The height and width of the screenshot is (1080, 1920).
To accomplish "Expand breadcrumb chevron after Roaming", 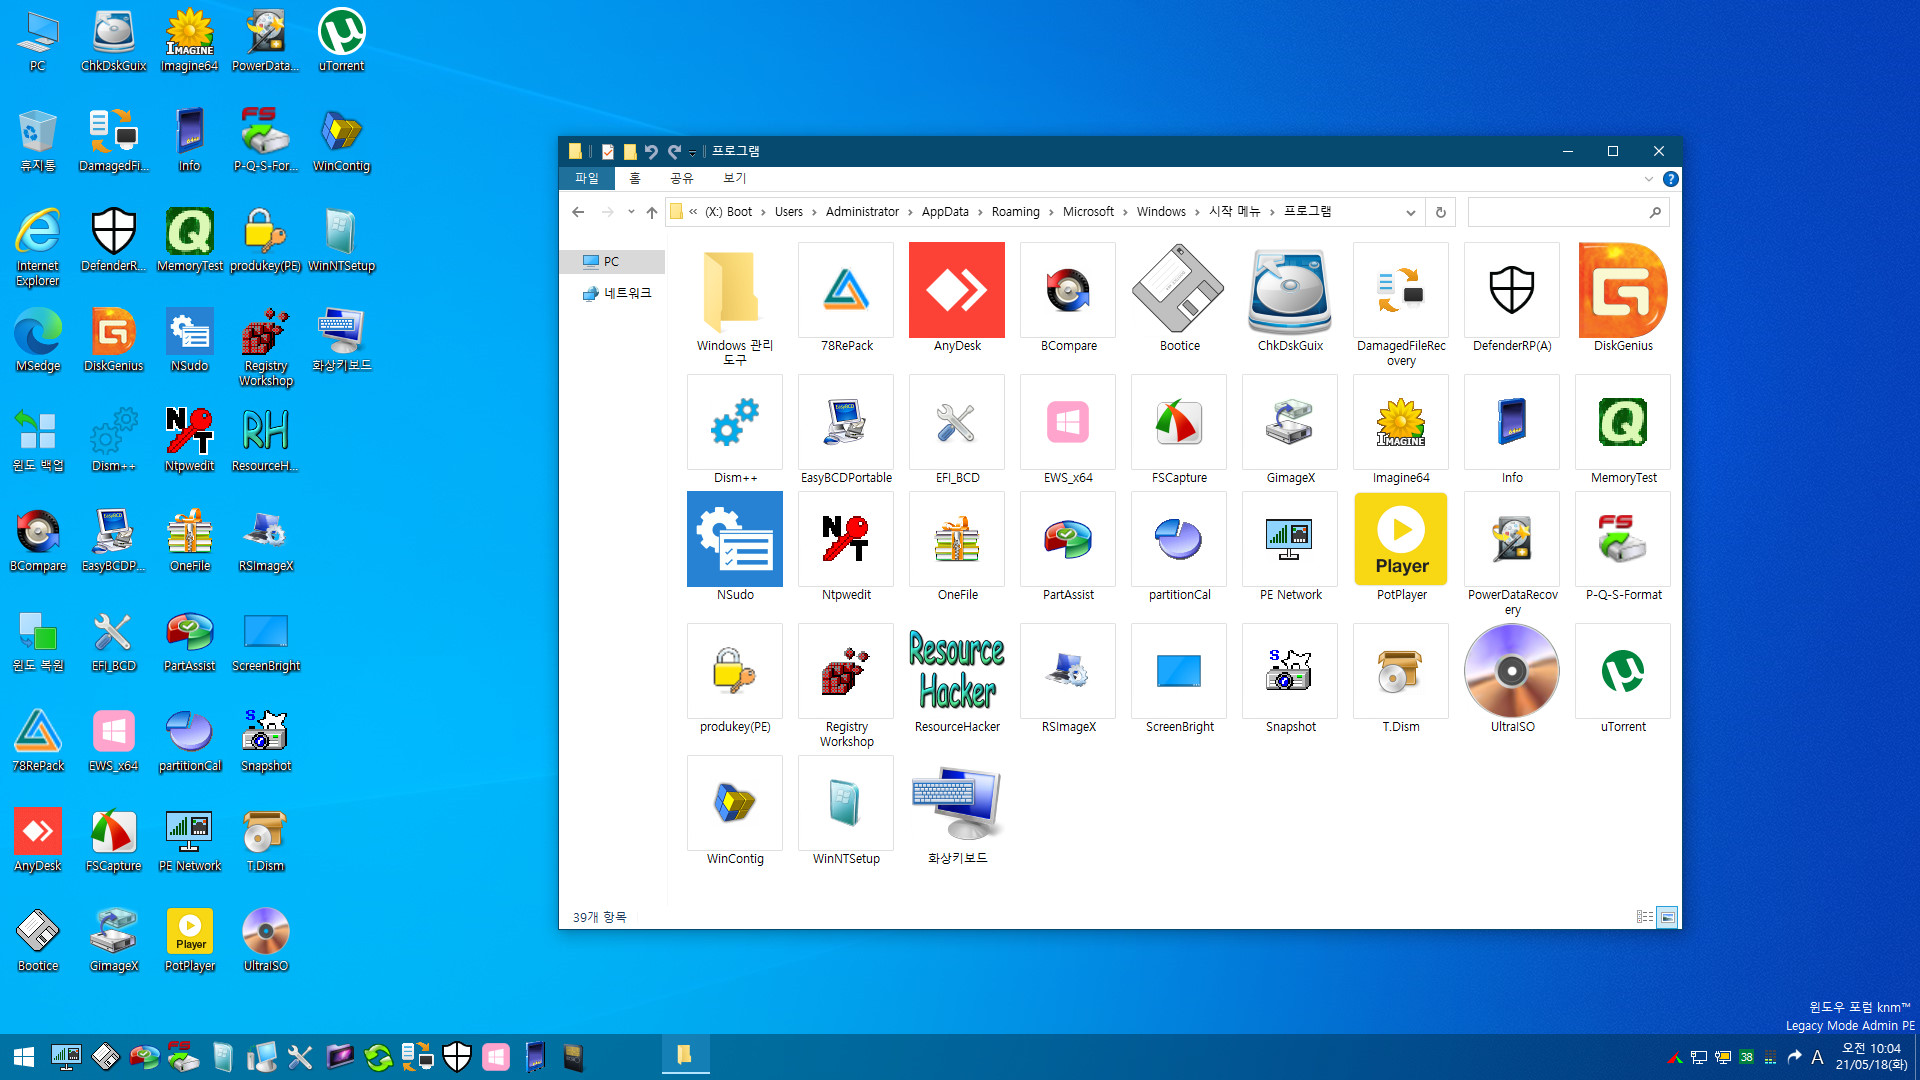I will [1052, 212].
